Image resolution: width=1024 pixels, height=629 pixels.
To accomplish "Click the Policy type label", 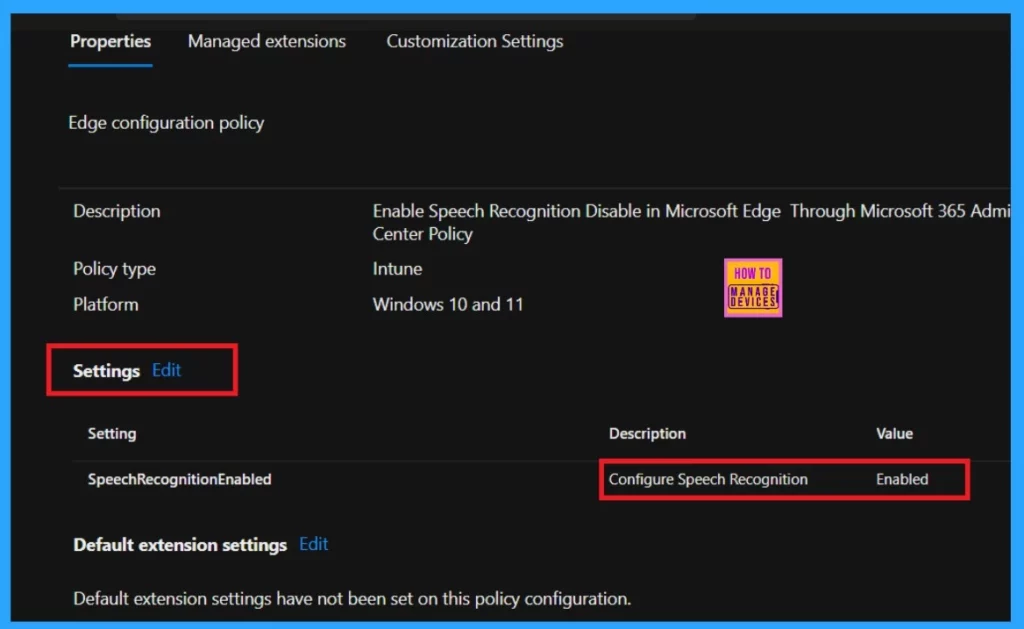I will tap(114, 268).
